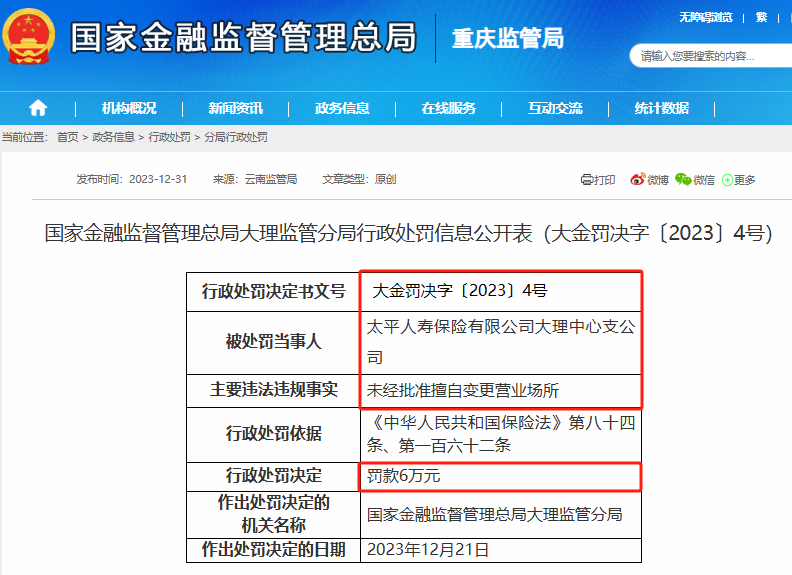Image resolution: width=792 pixels, height=575 pixels.
Task: Click the national emblem logo
Action: [x=30, y=38]
